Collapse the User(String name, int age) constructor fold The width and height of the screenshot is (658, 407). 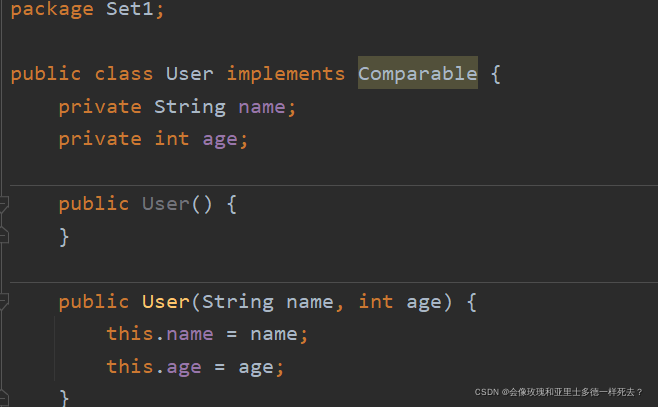[x=4, y=301]
